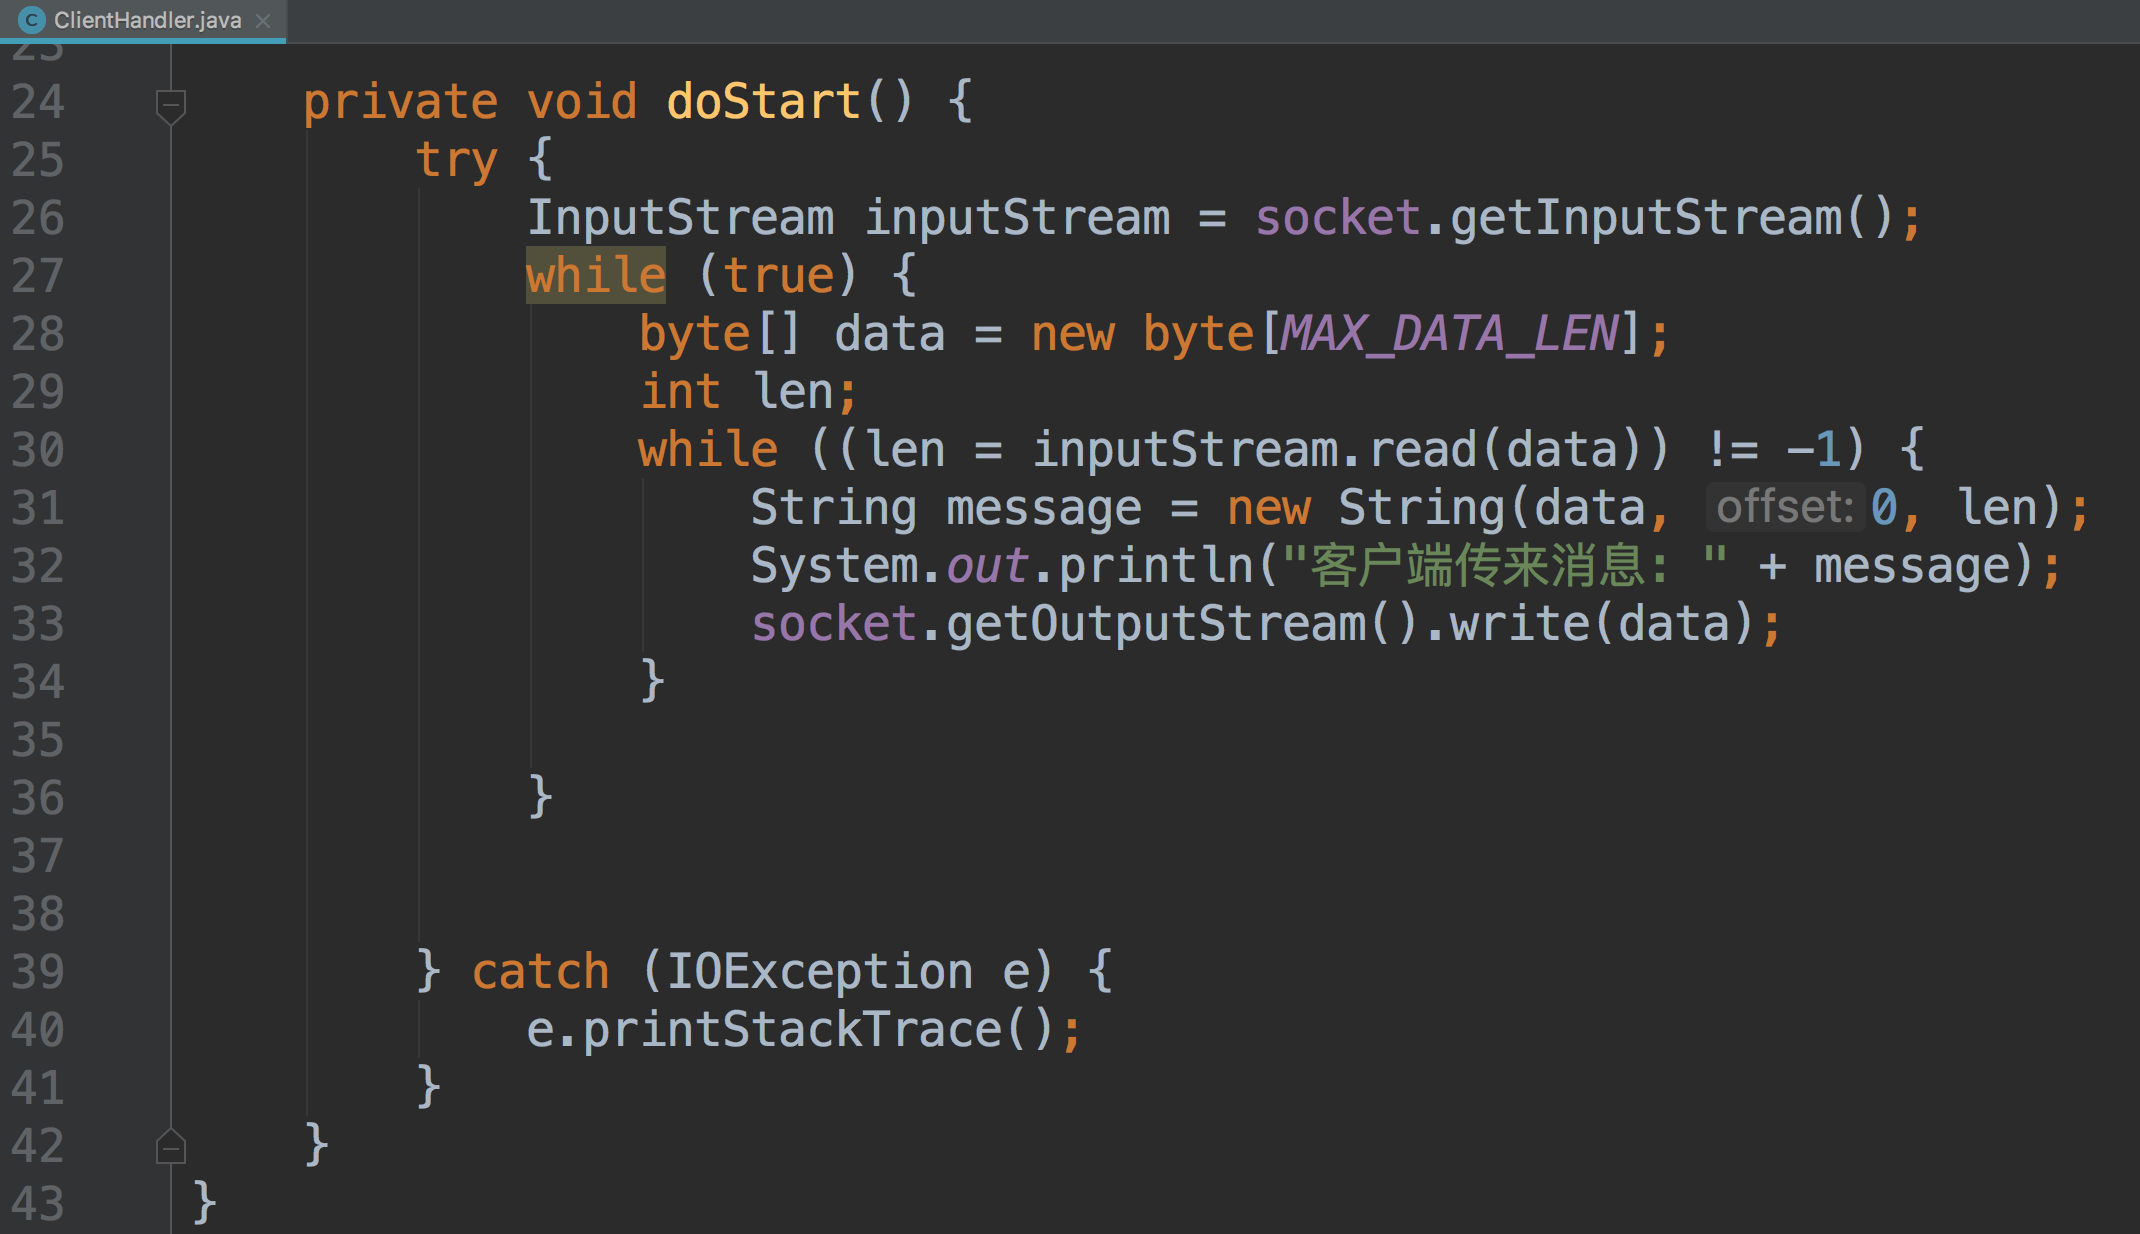Click the printStackTrace call
2140x1234 pixels.
click(x=790, y=1030)
